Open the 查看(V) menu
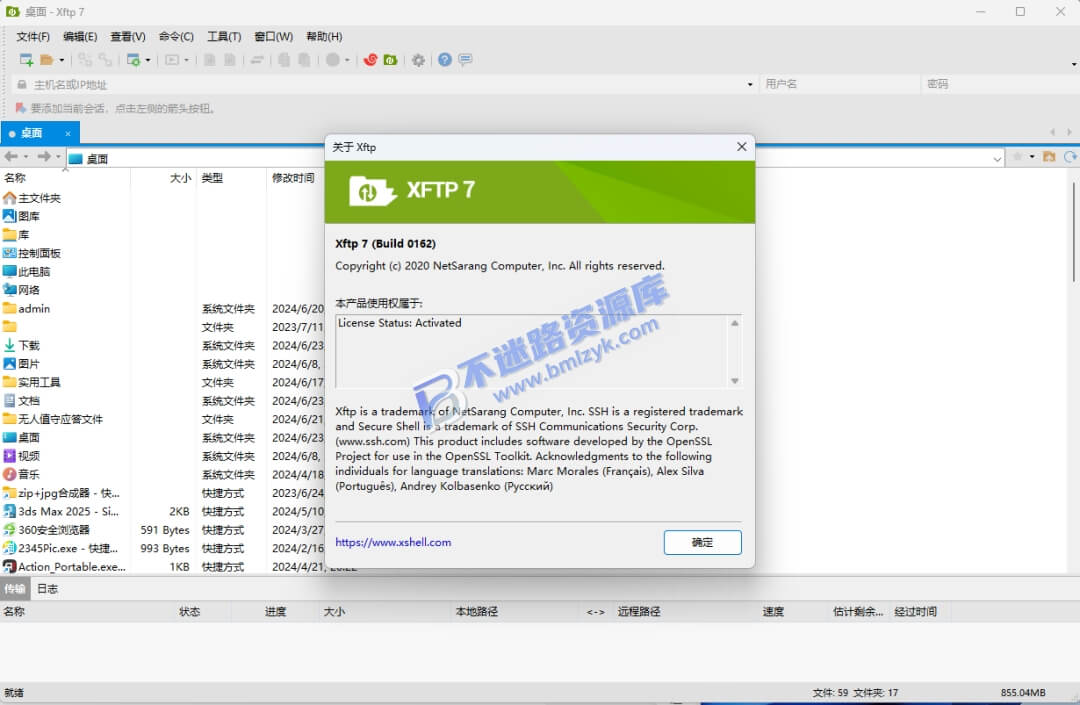 (x=127, y=36)
